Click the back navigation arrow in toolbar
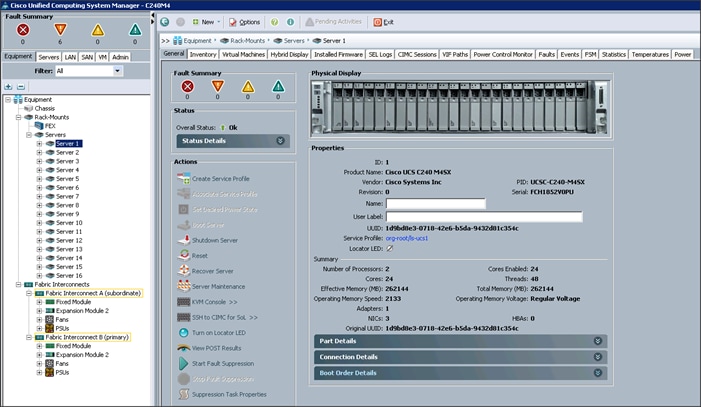The height and width of the screenshot is (407, 701). tap(166, 21)
